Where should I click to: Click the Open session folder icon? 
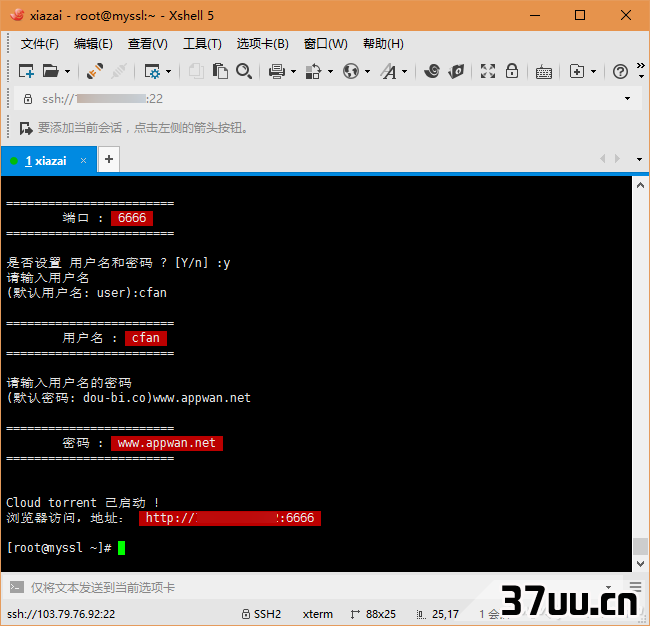pos(51,71)
